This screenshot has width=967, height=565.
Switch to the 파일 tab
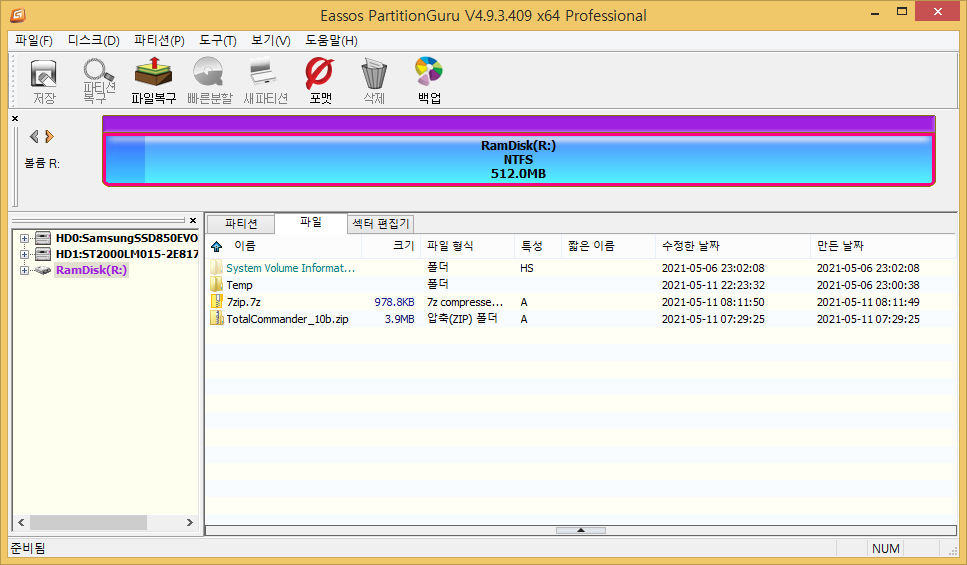pyautogui.click(x=311, y=222)
